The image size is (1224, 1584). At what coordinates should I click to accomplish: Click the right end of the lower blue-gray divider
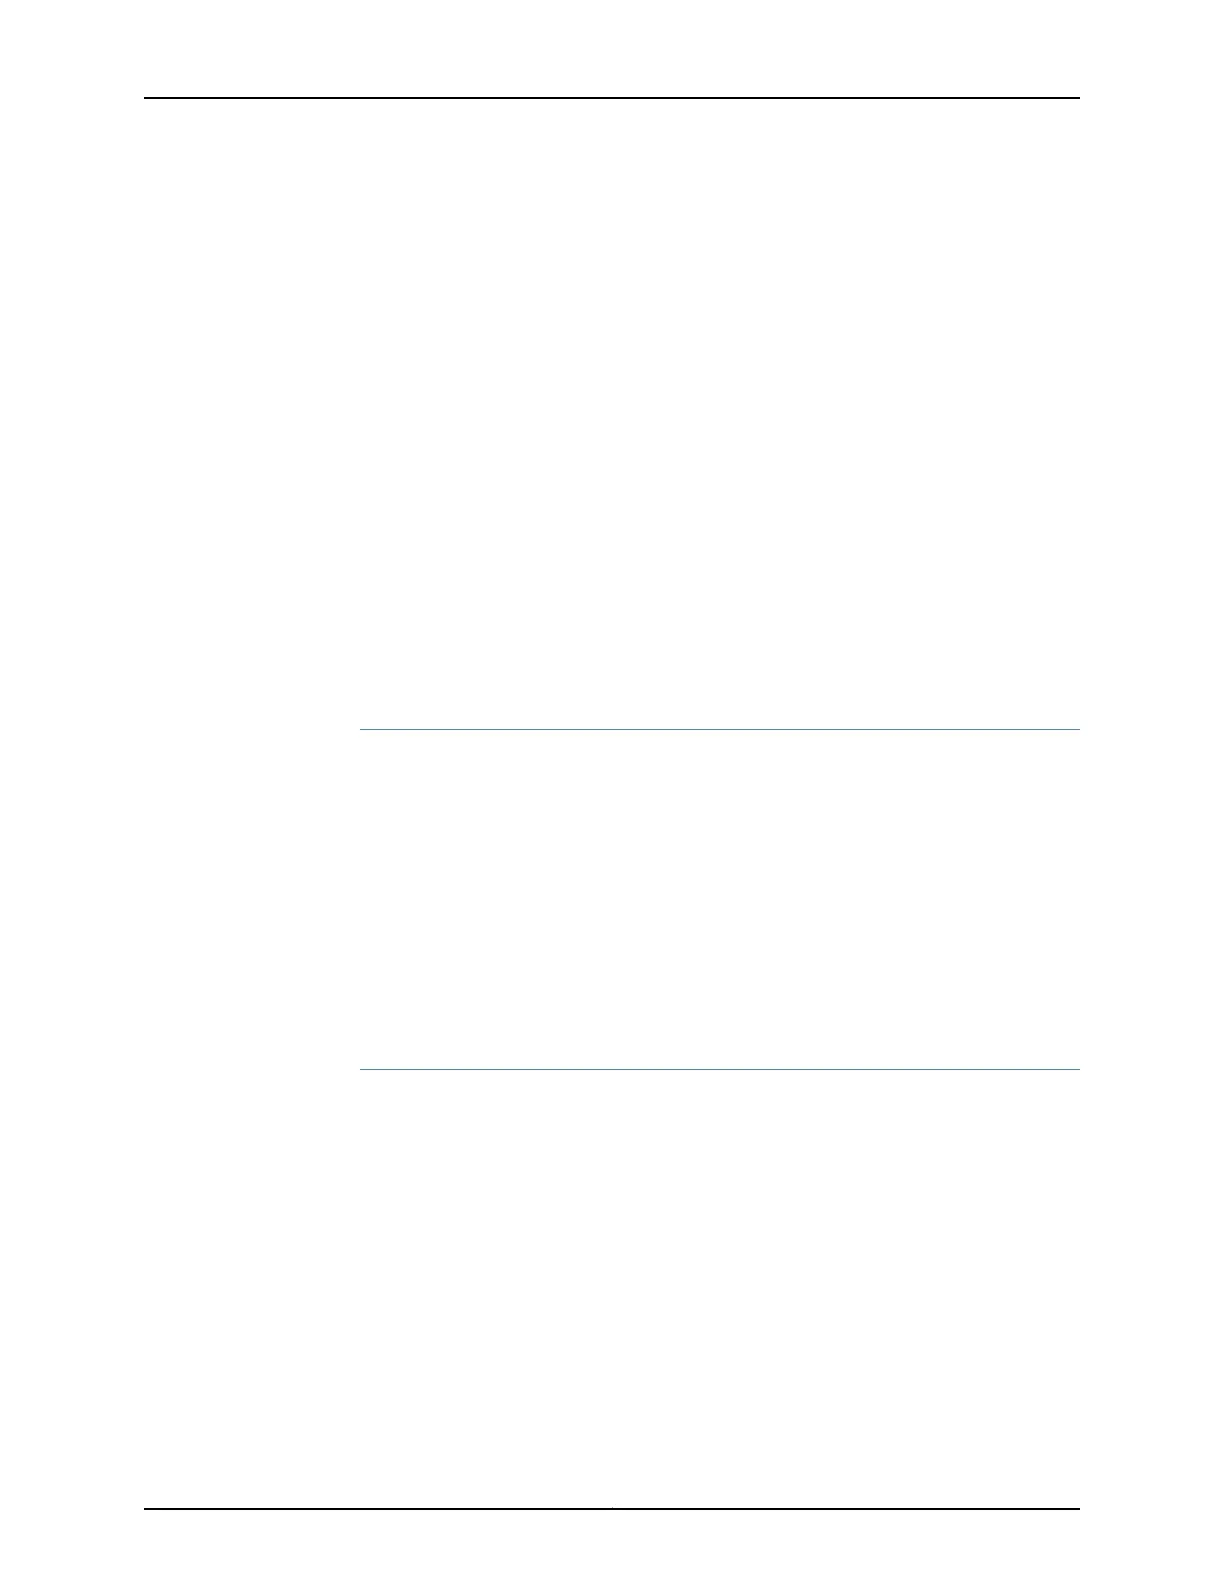click(1077, 1070)
